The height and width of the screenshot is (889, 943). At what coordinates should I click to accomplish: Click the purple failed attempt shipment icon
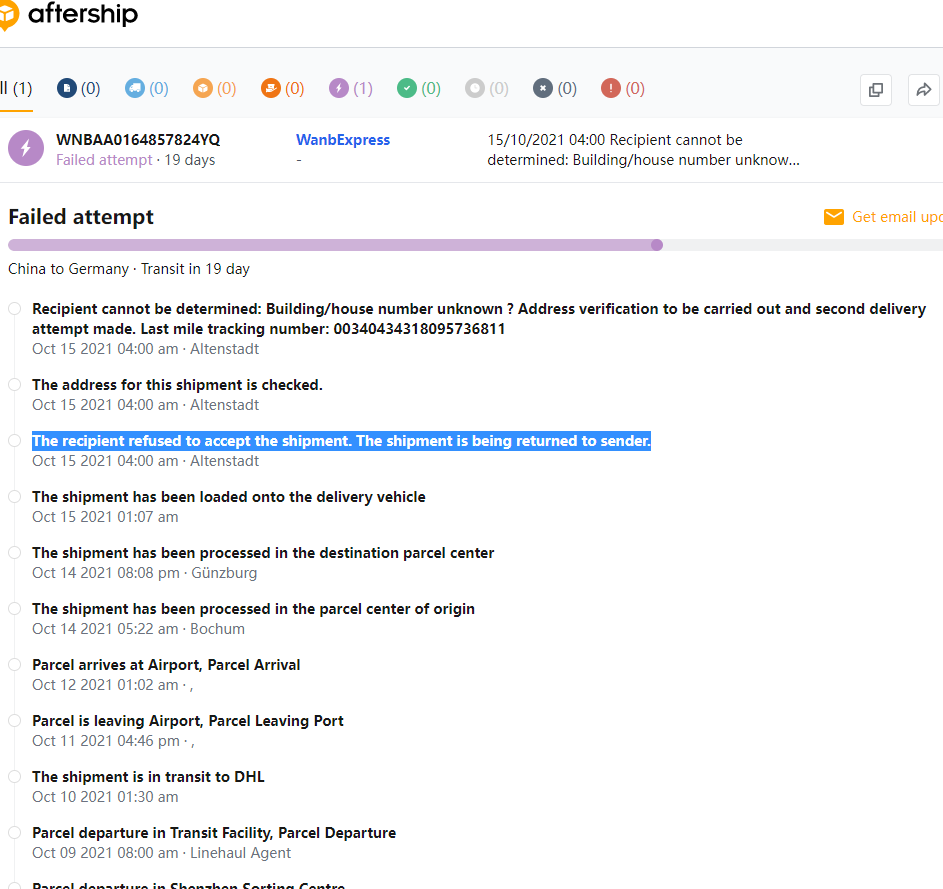click(x=26, y=148)
